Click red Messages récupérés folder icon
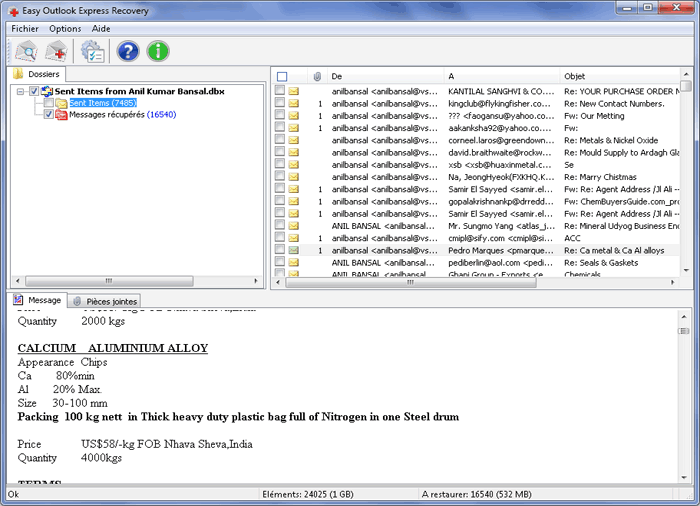700x506 pixels. [x=61, y=115]
